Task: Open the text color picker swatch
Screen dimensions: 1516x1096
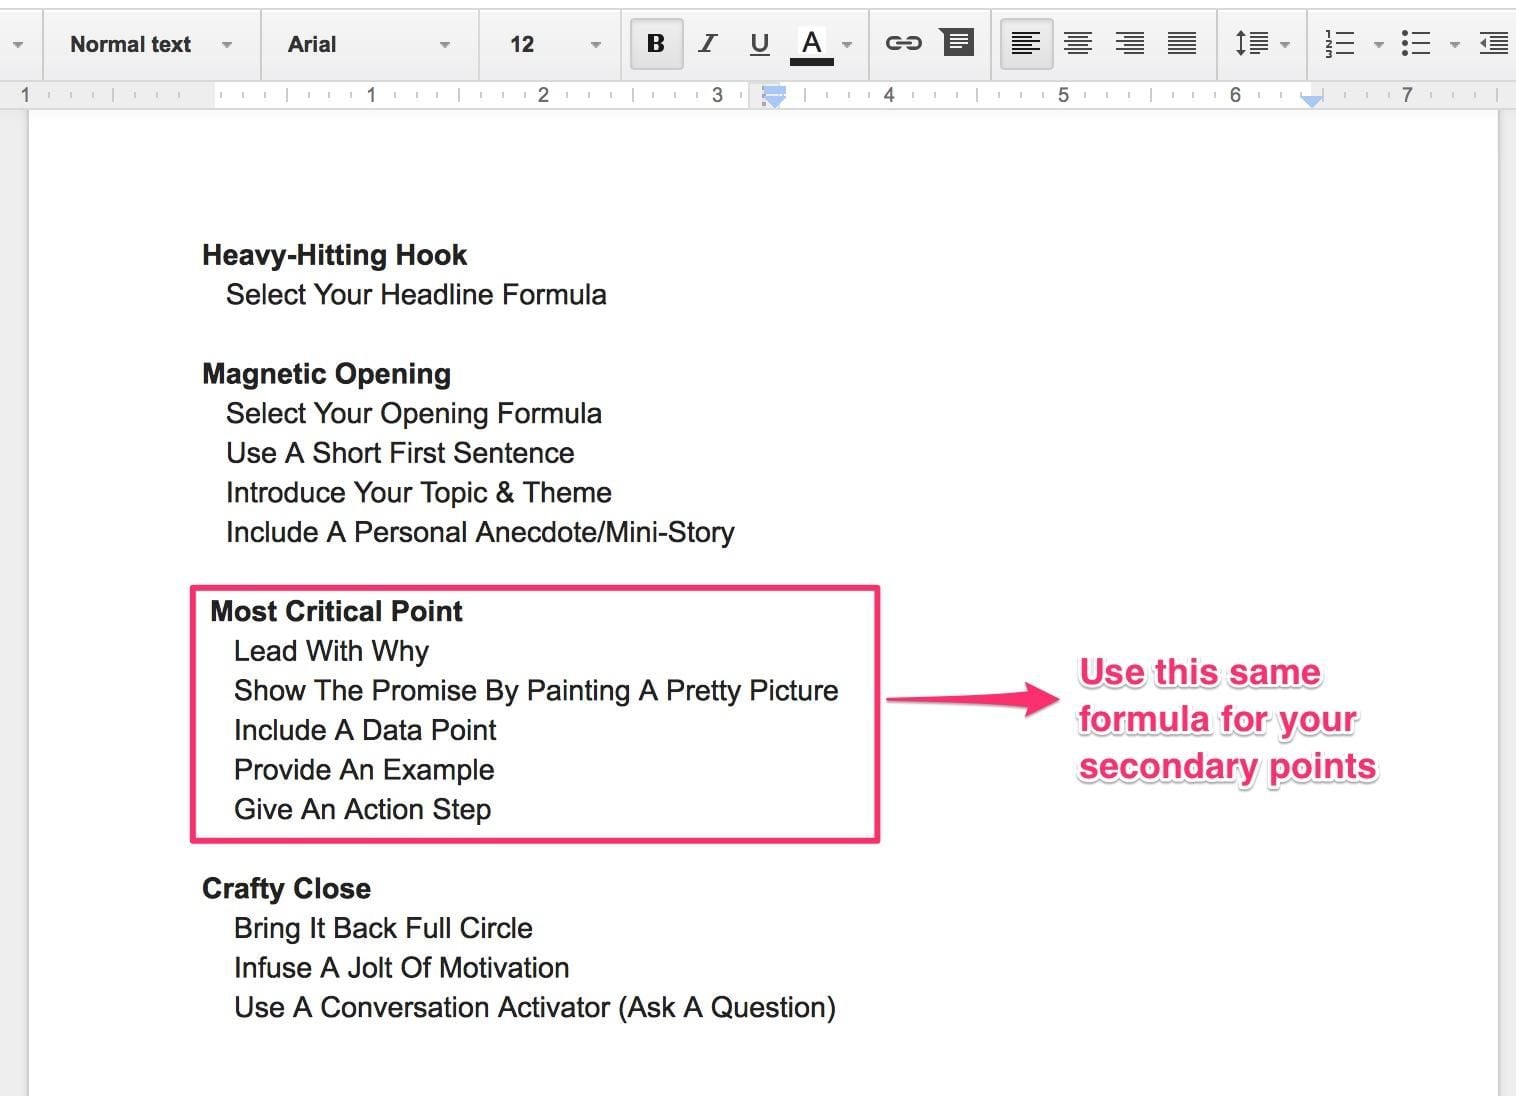Action: point(812,43)
